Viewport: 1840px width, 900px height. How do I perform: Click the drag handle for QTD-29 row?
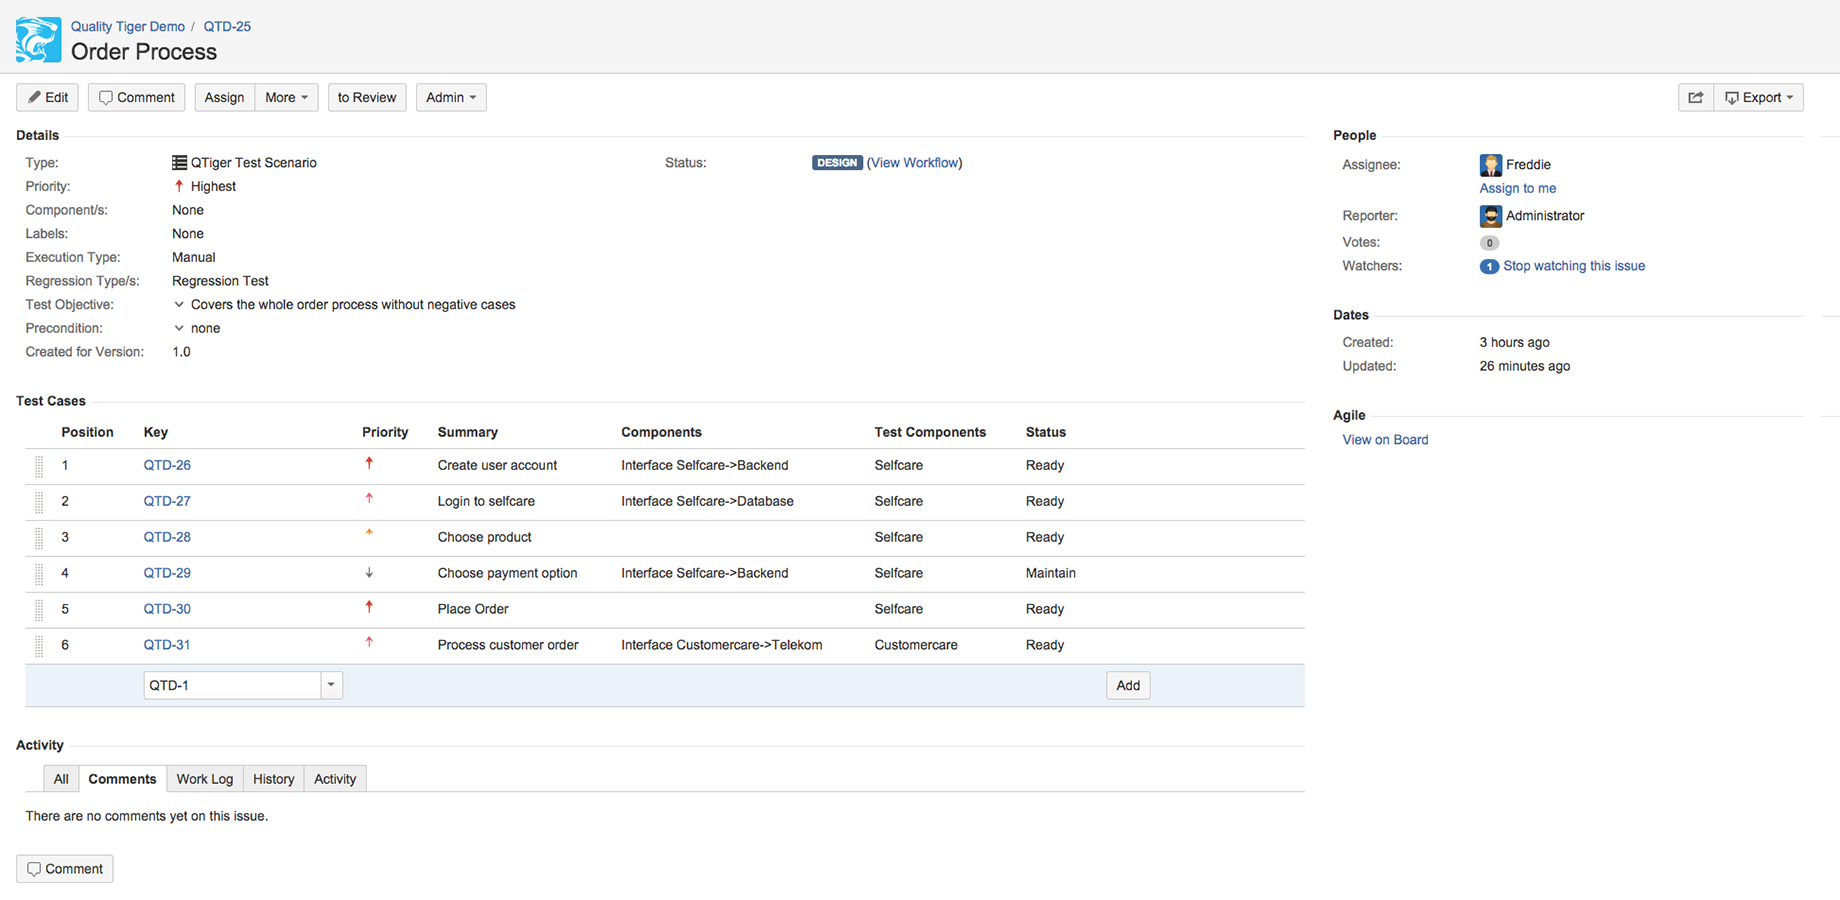[x=39, y=574]
